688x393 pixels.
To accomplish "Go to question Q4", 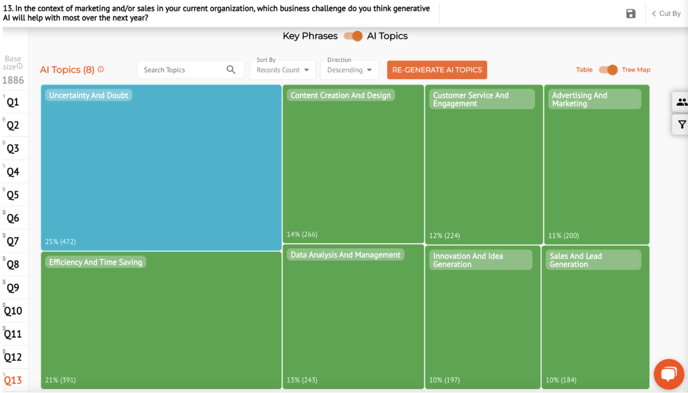I will tap(13, 172).
